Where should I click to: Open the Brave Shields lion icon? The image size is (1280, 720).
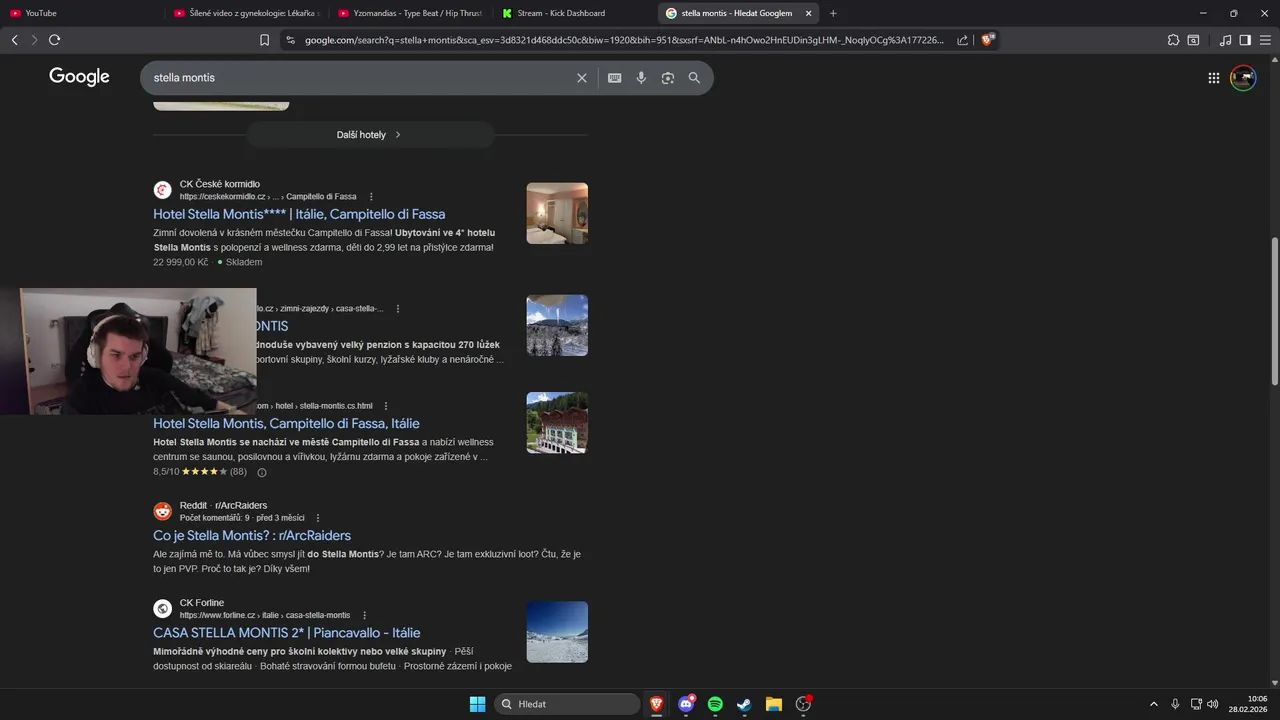pyautogui.click(x=987, y=40)
